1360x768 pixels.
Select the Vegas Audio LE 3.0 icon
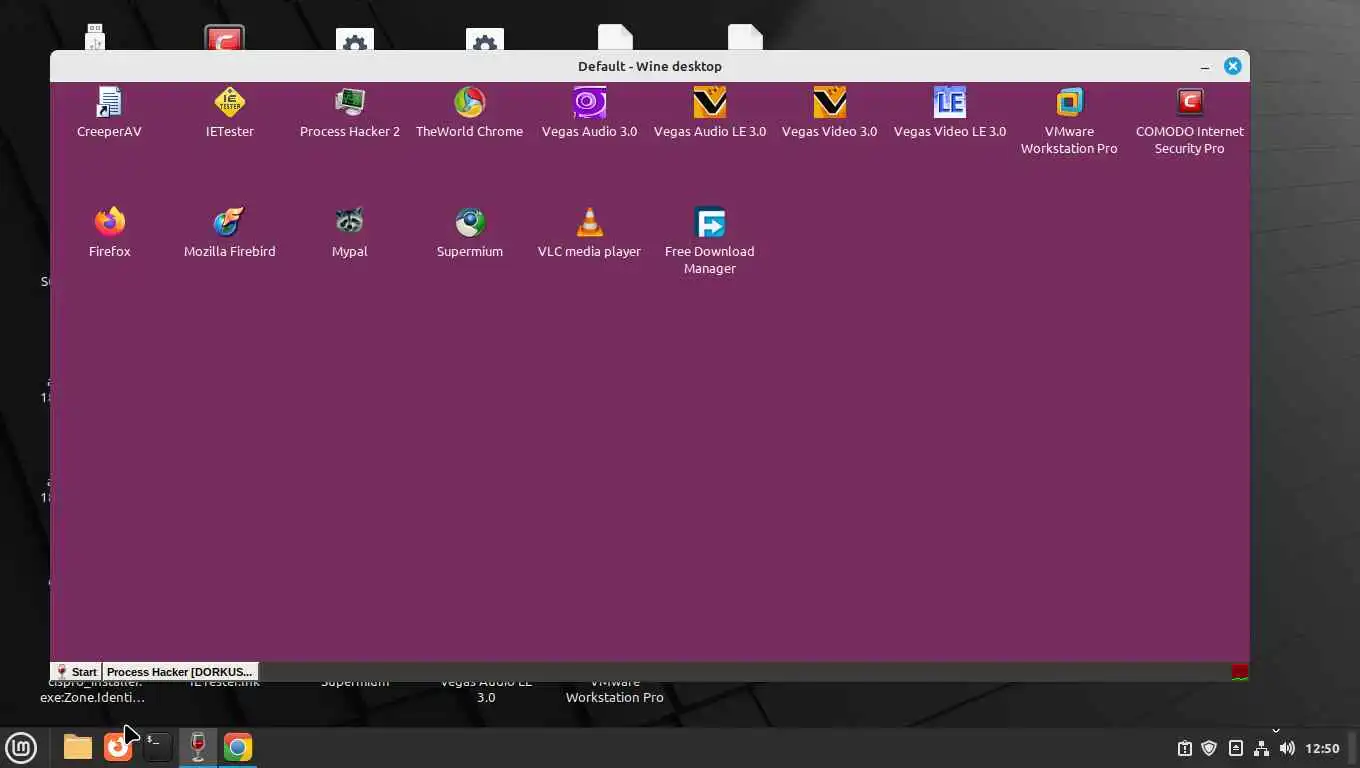[710, 103]
